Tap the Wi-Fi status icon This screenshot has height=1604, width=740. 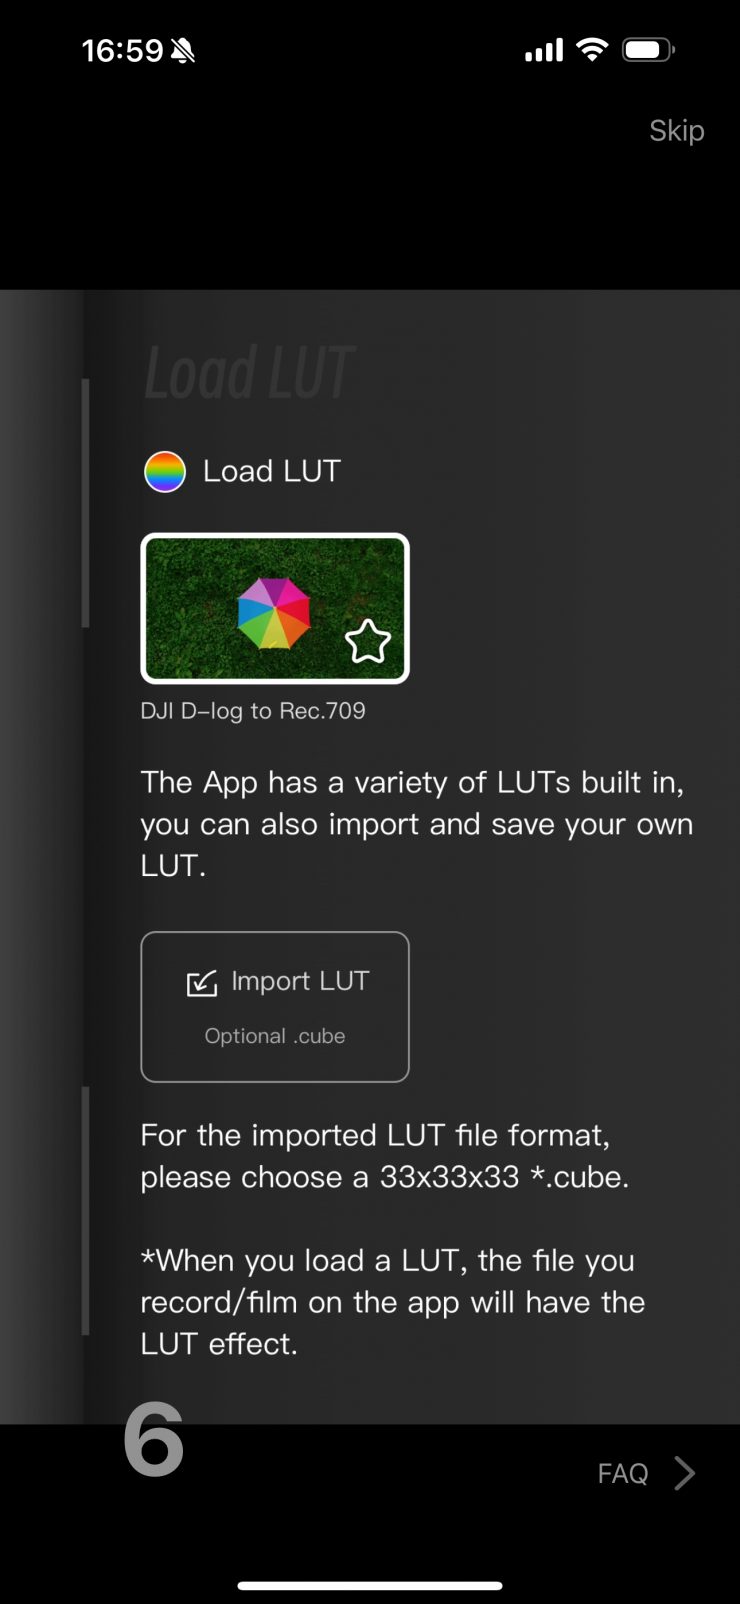pyautogui.click(x=593, y=49)
